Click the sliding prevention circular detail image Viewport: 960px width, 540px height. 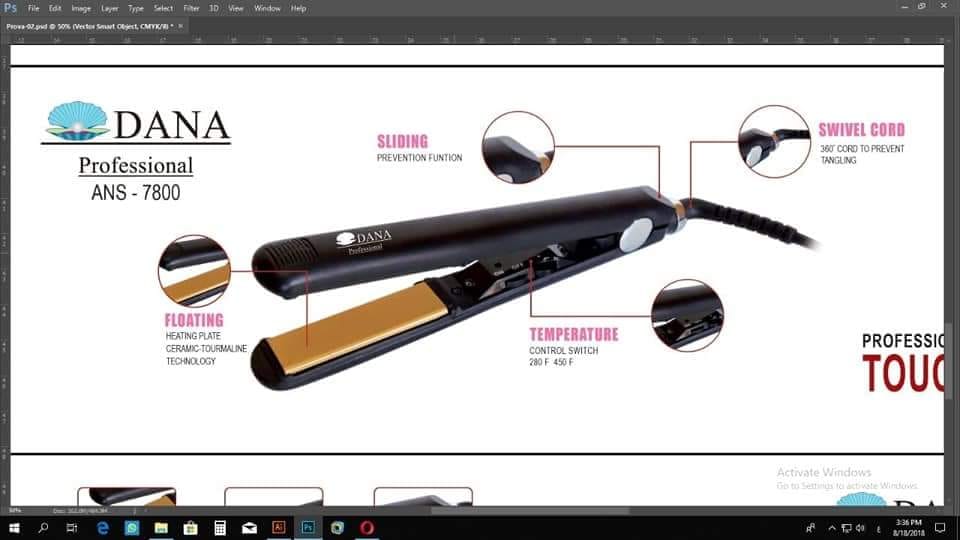(518, 147)
